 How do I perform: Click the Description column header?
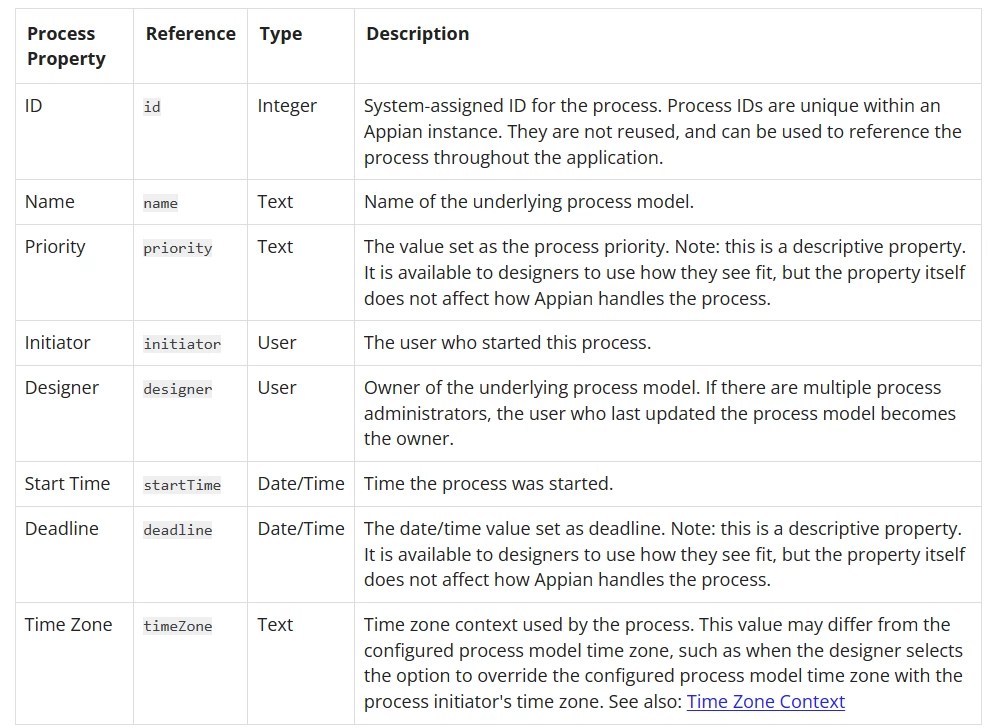(x=418, y=34)
